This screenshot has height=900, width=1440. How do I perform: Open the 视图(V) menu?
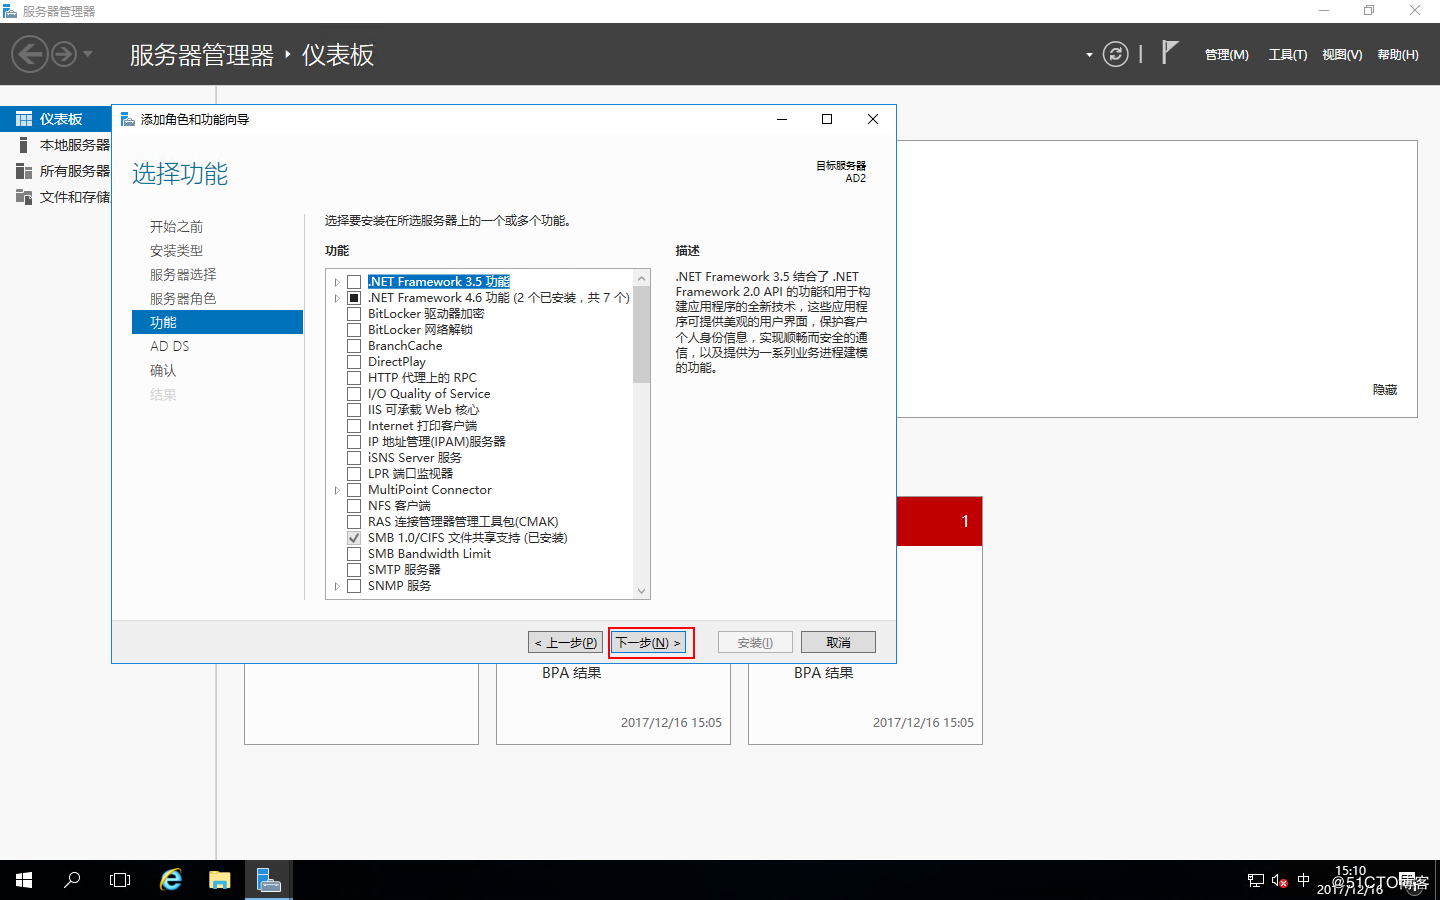tap(1342, 55)
